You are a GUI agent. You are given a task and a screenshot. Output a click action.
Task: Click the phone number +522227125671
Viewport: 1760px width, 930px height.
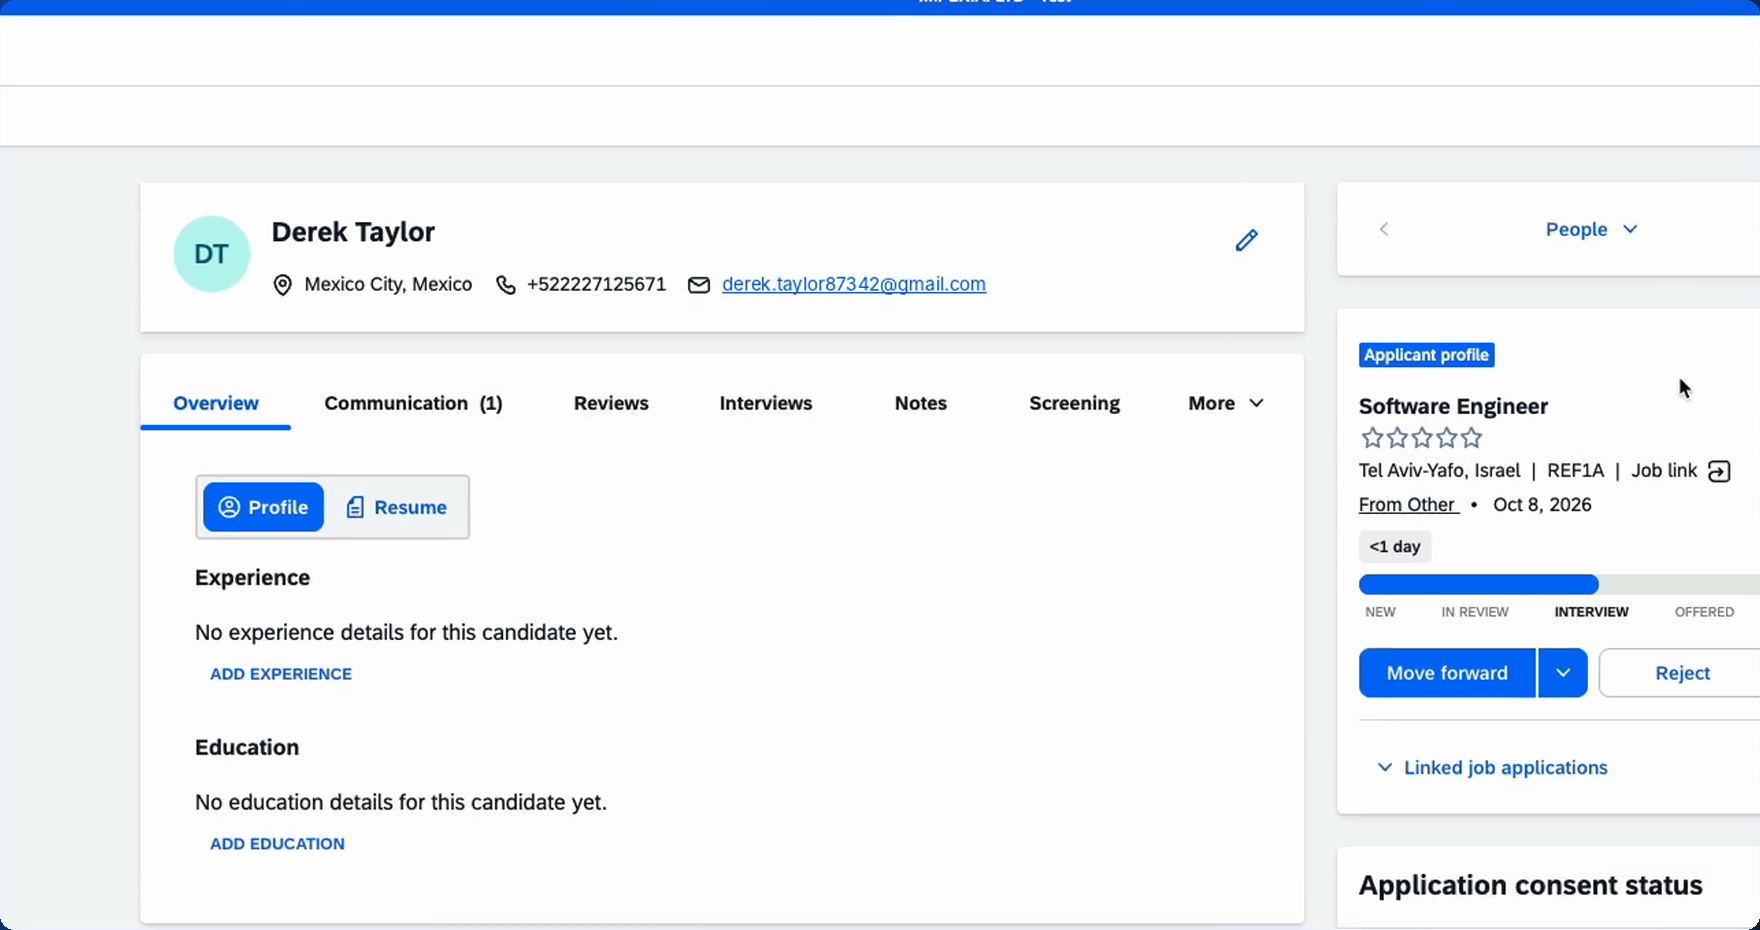[596, 284]
